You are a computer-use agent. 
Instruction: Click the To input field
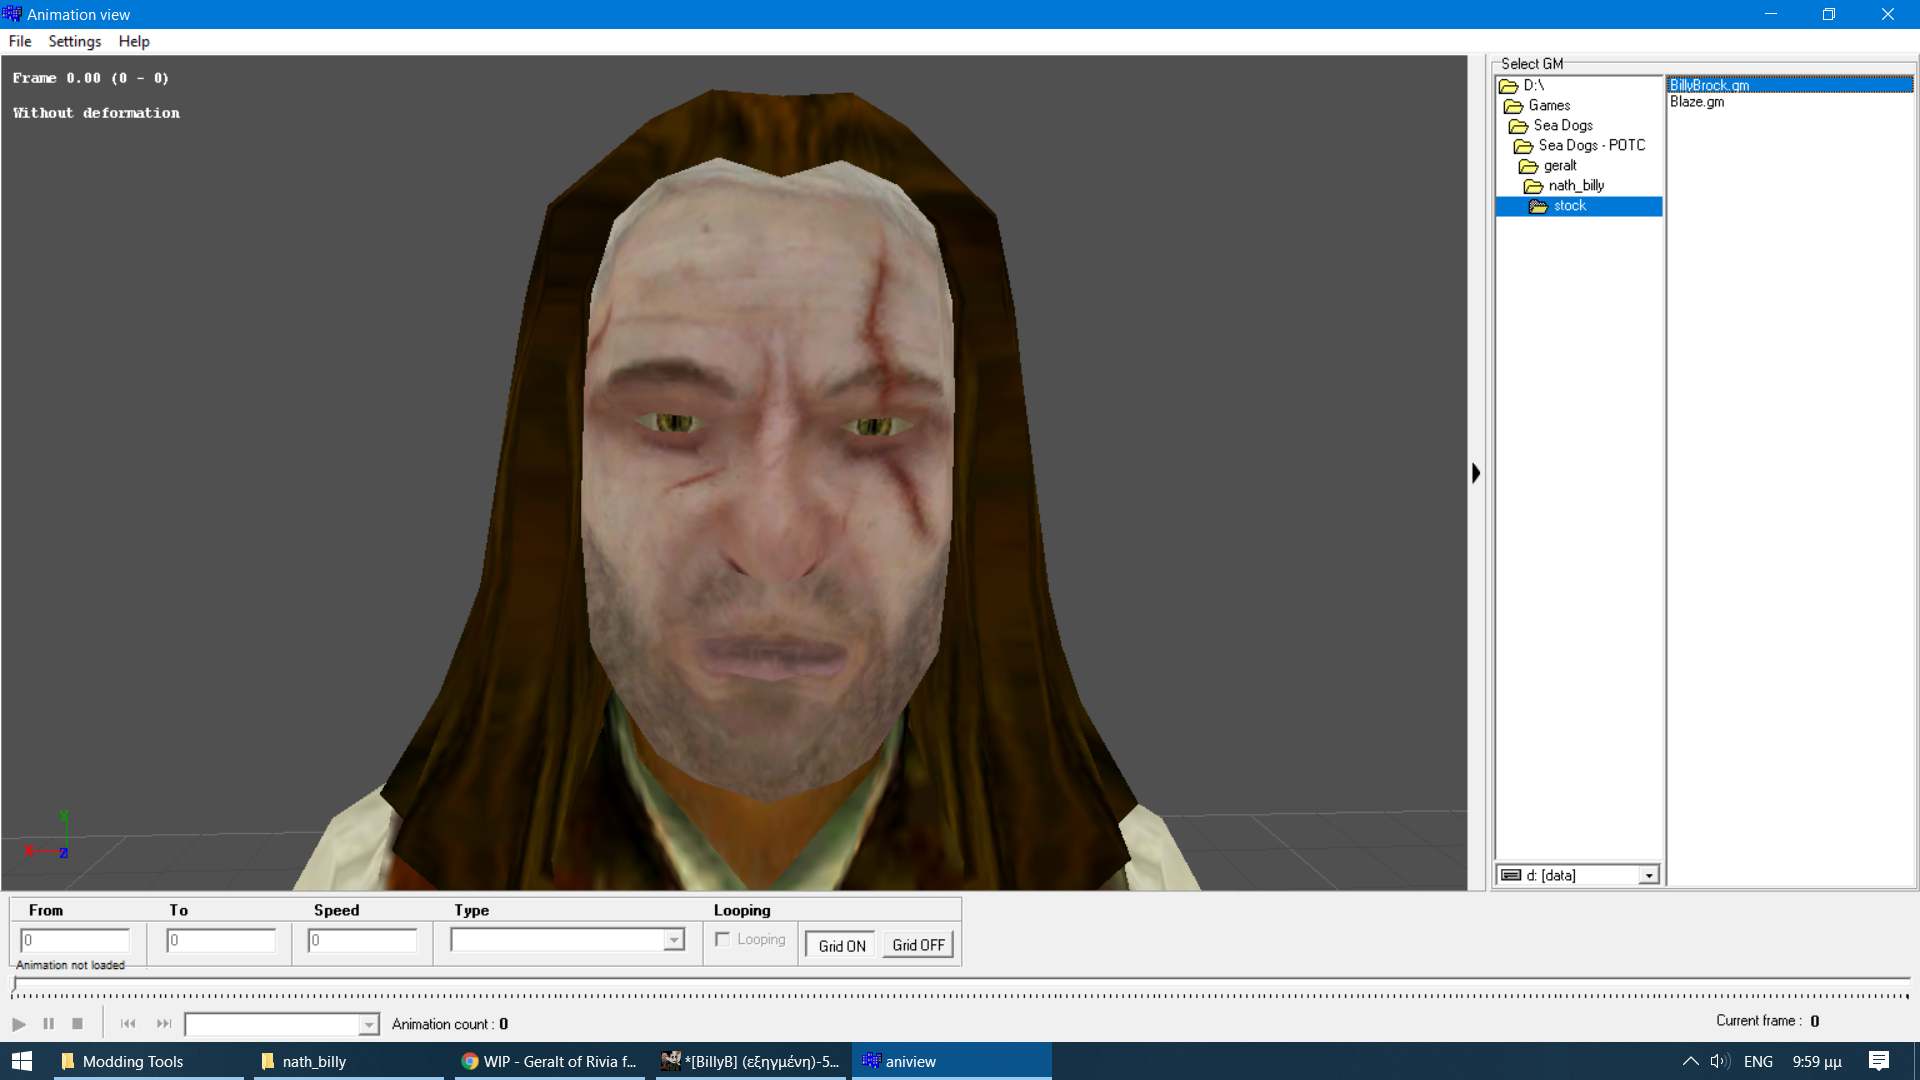[x=221, y=940]
